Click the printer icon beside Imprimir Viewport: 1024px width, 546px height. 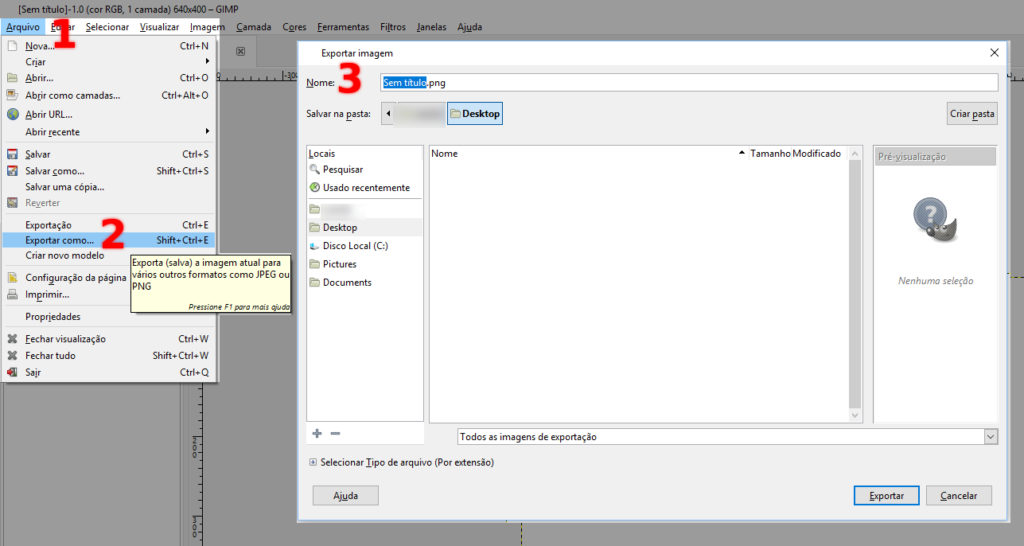pos(13,295)
